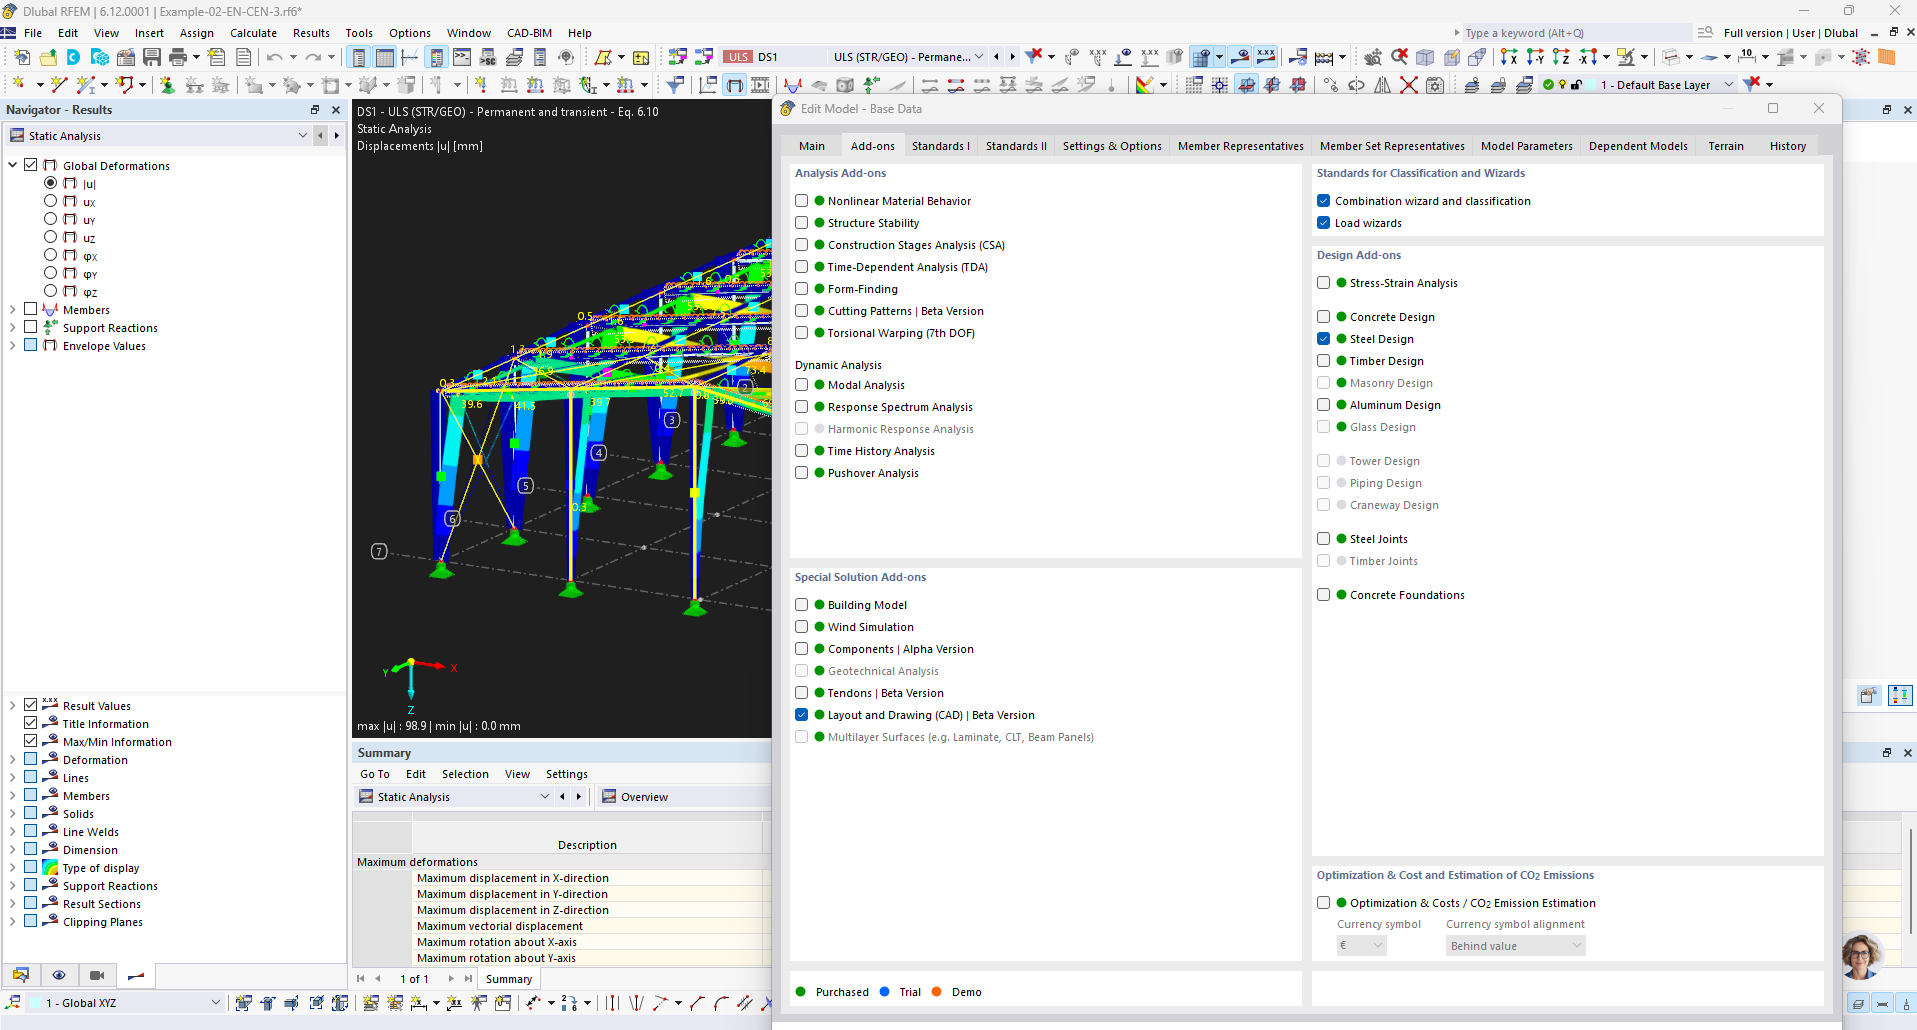The height and width of the screenshot is (1030, 1917).
Task: Open the Default Base Layer dropdown
Action: [1729, 85]
